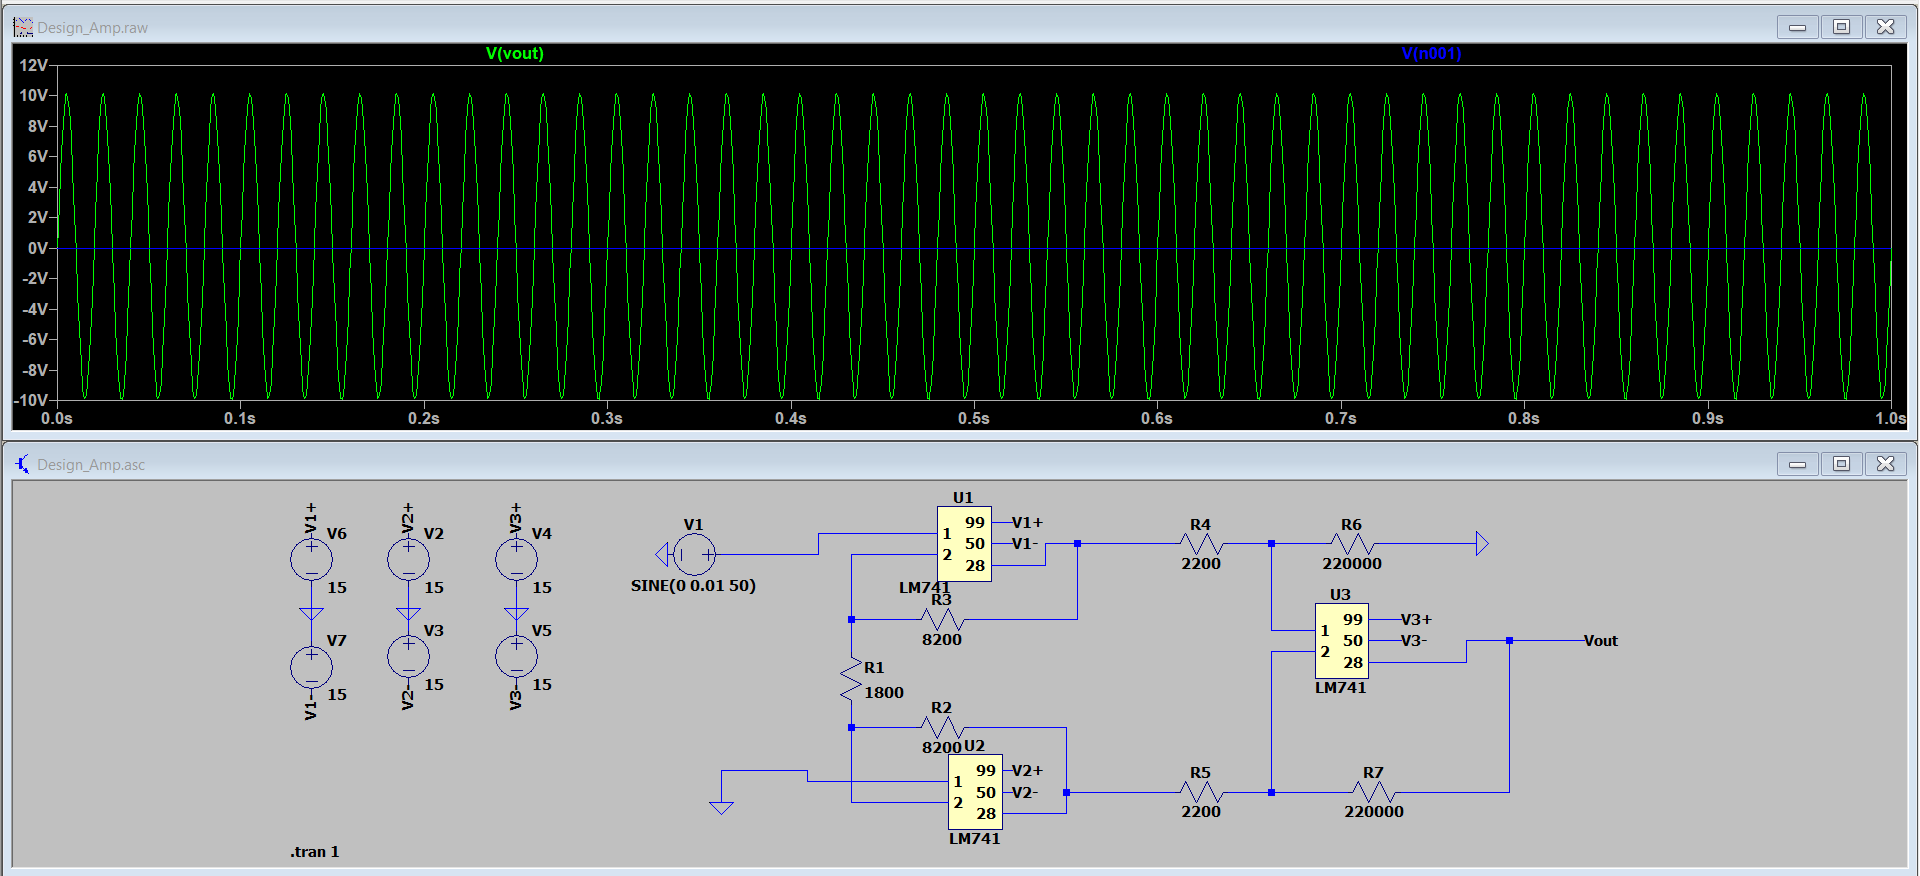Screen dimensions: 1920x876
Task: Click the ground symbol between V6 and V7
Action: [x=311, y=613]
